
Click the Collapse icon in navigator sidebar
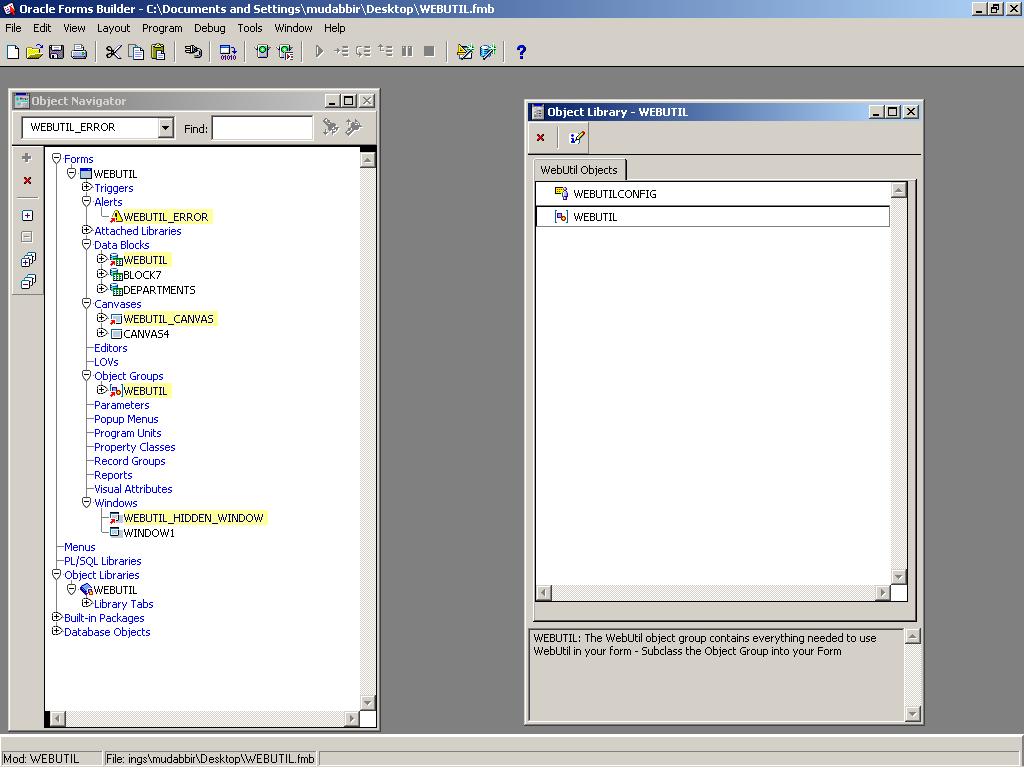click(27, 237)
